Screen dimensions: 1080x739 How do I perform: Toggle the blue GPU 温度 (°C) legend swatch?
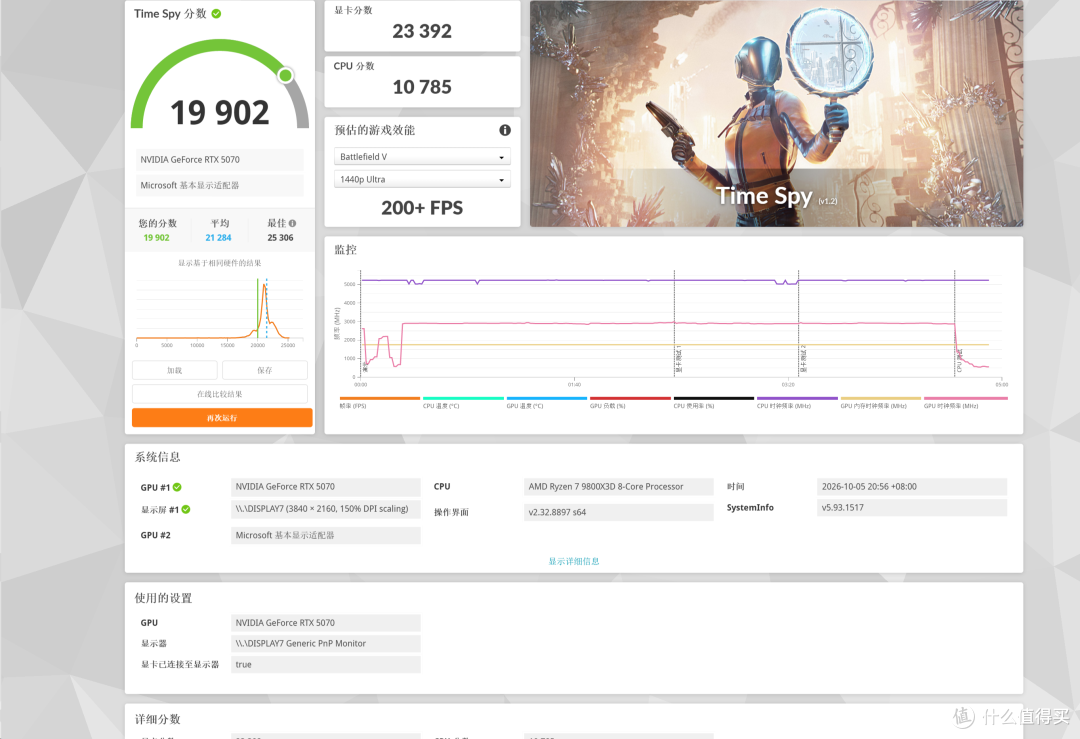point(547,398)
